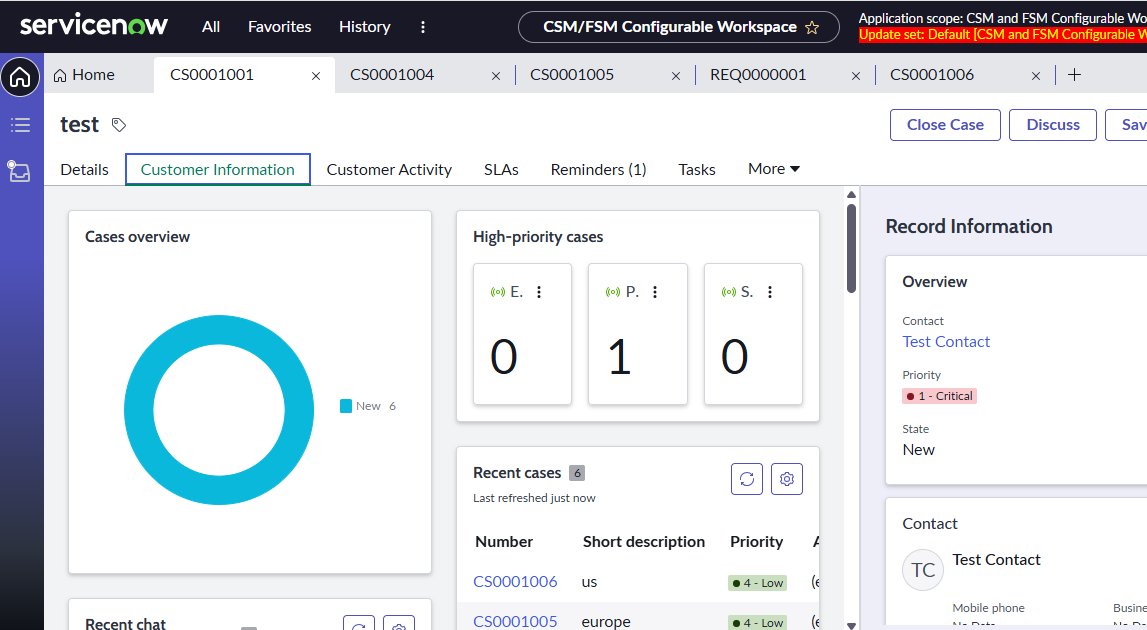Click the CSM/FSM Configurable Workspace pill
This screenshot has height=630, width=1147.
(x=678, y=27)
